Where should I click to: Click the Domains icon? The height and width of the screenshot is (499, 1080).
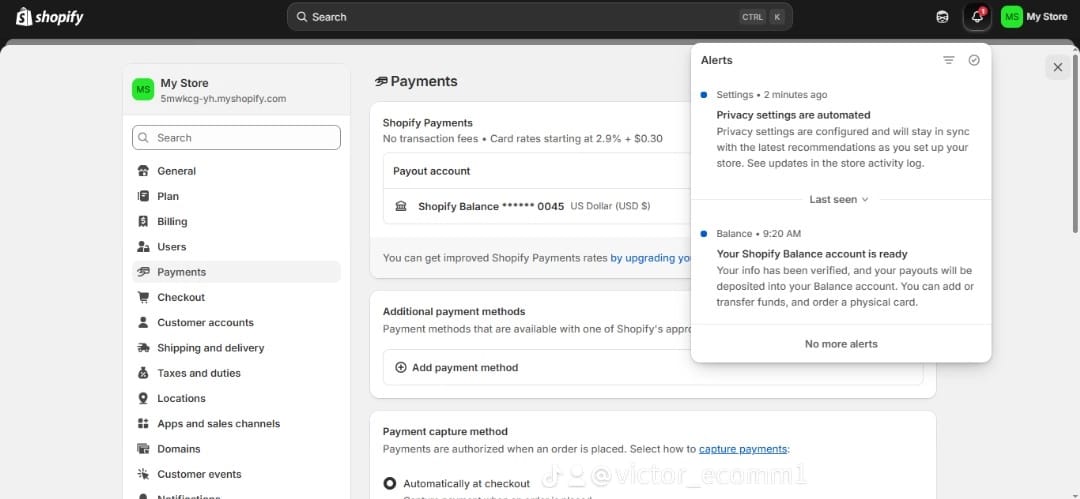[x=143, y=449]
